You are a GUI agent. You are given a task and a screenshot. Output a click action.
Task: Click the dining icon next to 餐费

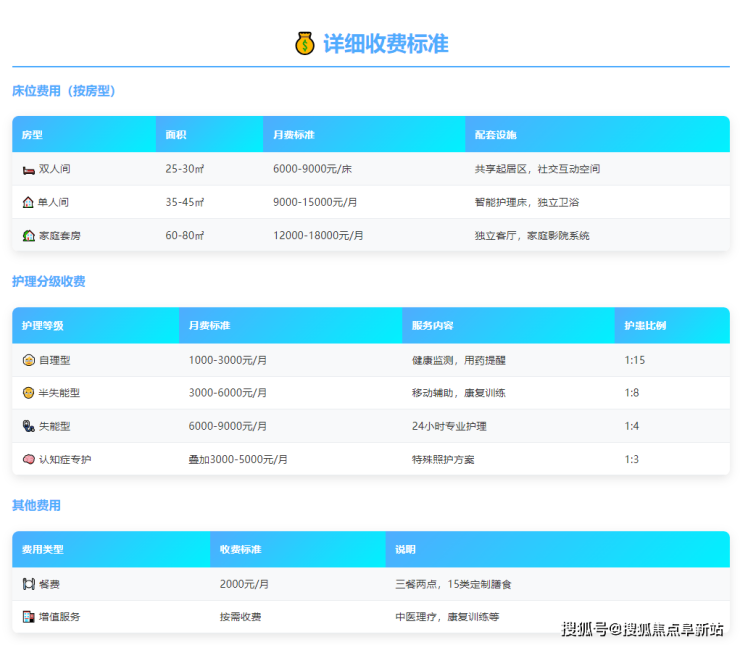(28, 583)
